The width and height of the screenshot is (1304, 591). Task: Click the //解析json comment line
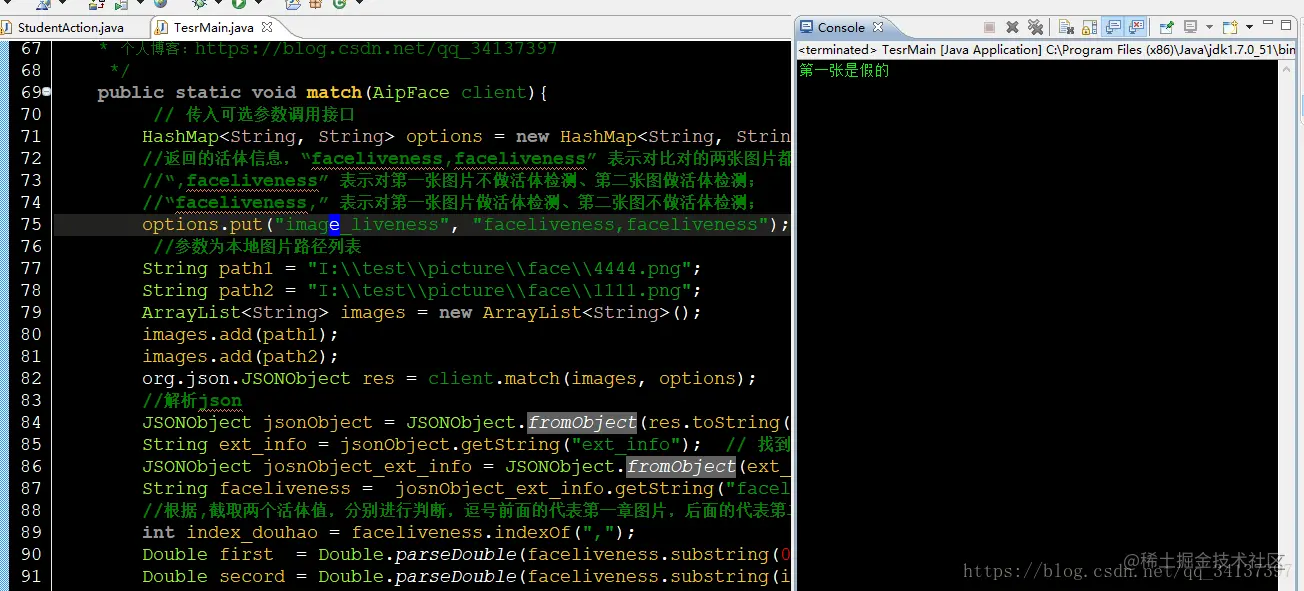coord(192,400)
